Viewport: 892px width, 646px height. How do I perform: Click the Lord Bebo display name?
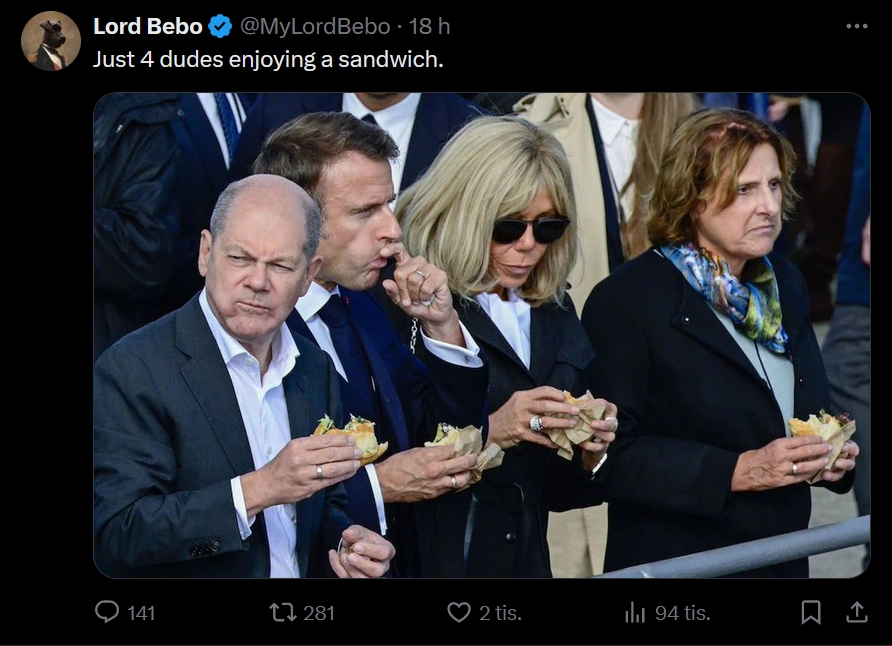point(148,27)
